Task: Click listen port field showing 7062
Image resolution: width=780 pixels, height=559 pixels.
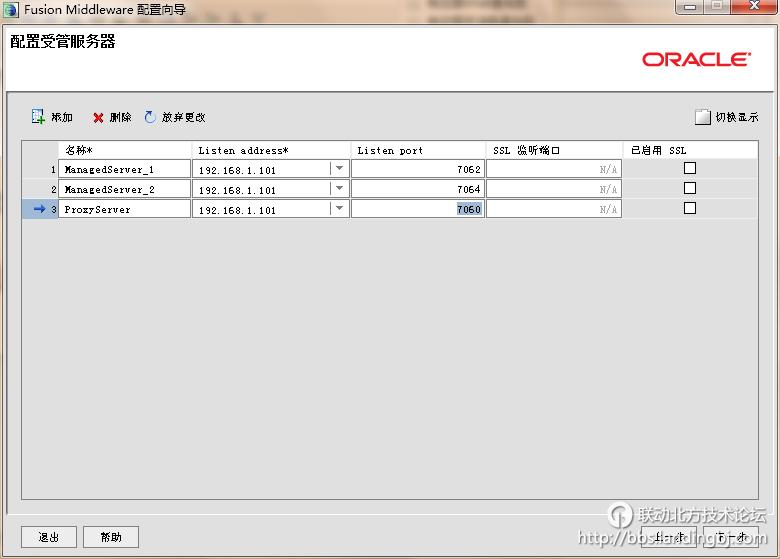Action: pyautogui.click(x=418, y=169)
